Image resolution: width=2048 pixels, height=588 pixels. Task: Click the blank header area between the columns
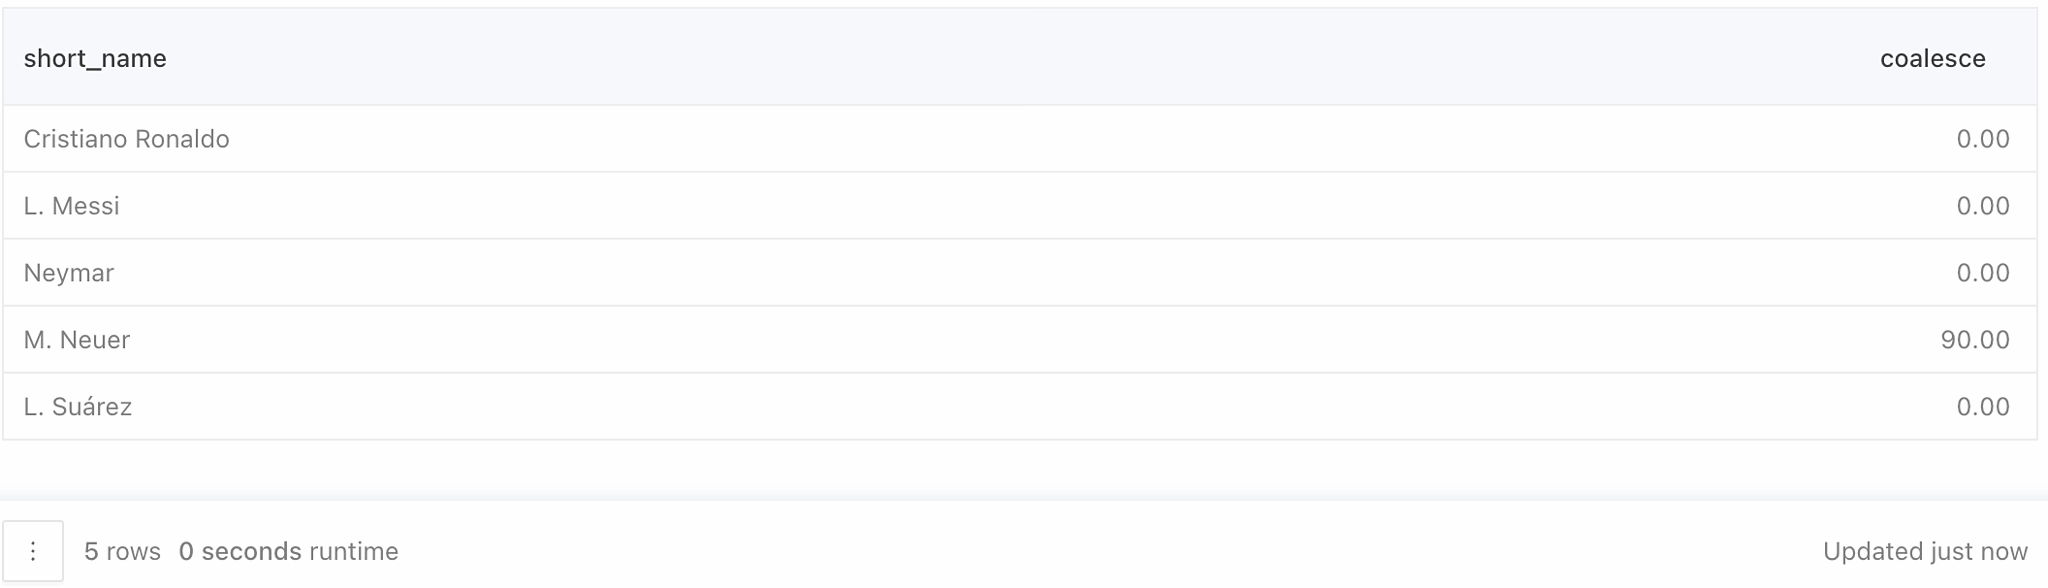(1020, 58)
